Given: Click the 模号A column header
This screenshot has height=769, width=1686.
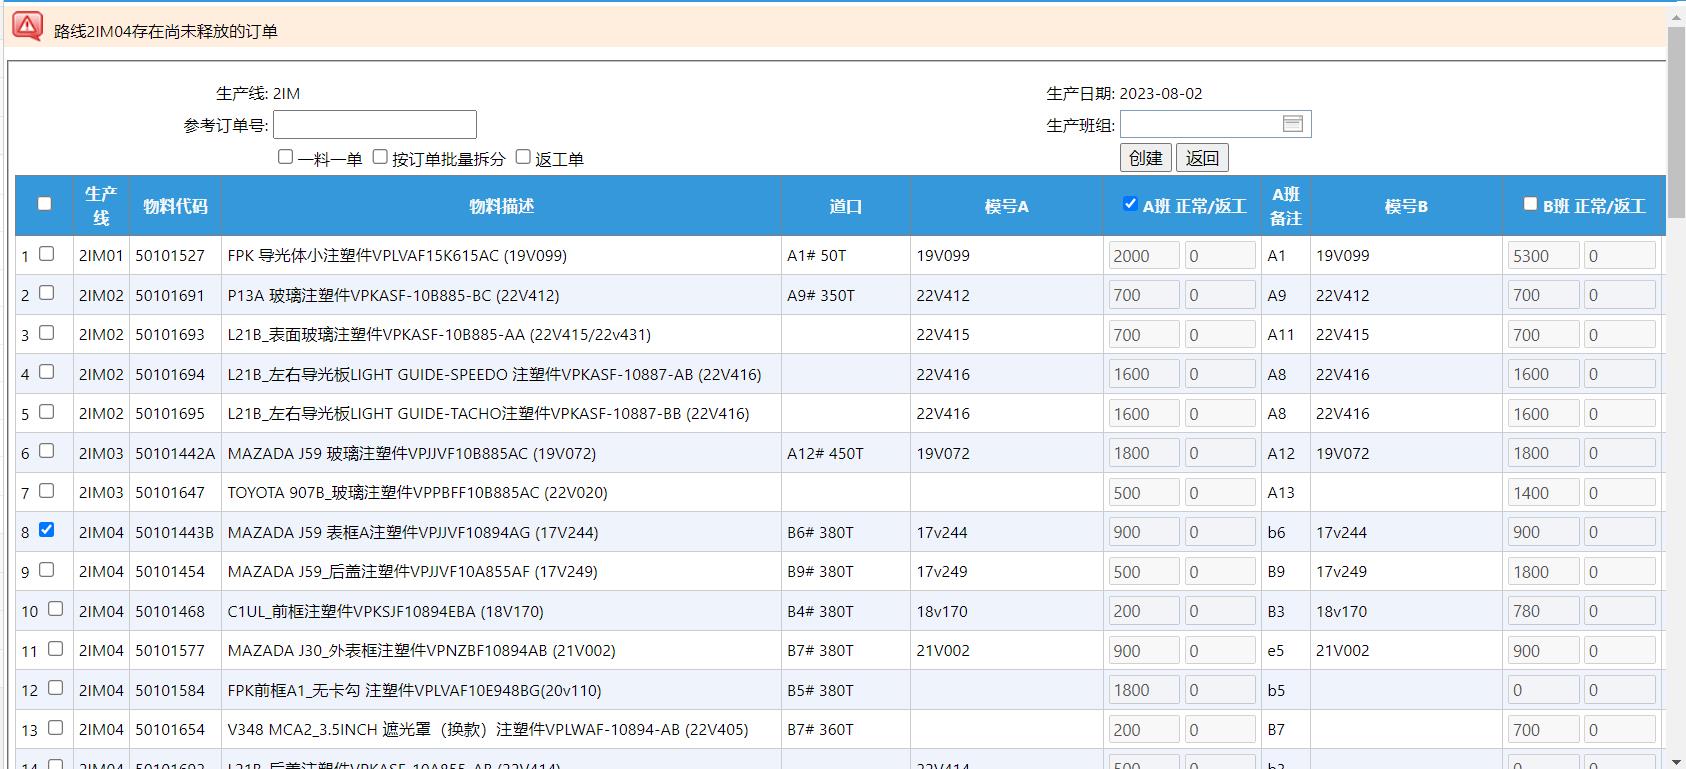Looking at the screenshot, I should [1006, 206].
